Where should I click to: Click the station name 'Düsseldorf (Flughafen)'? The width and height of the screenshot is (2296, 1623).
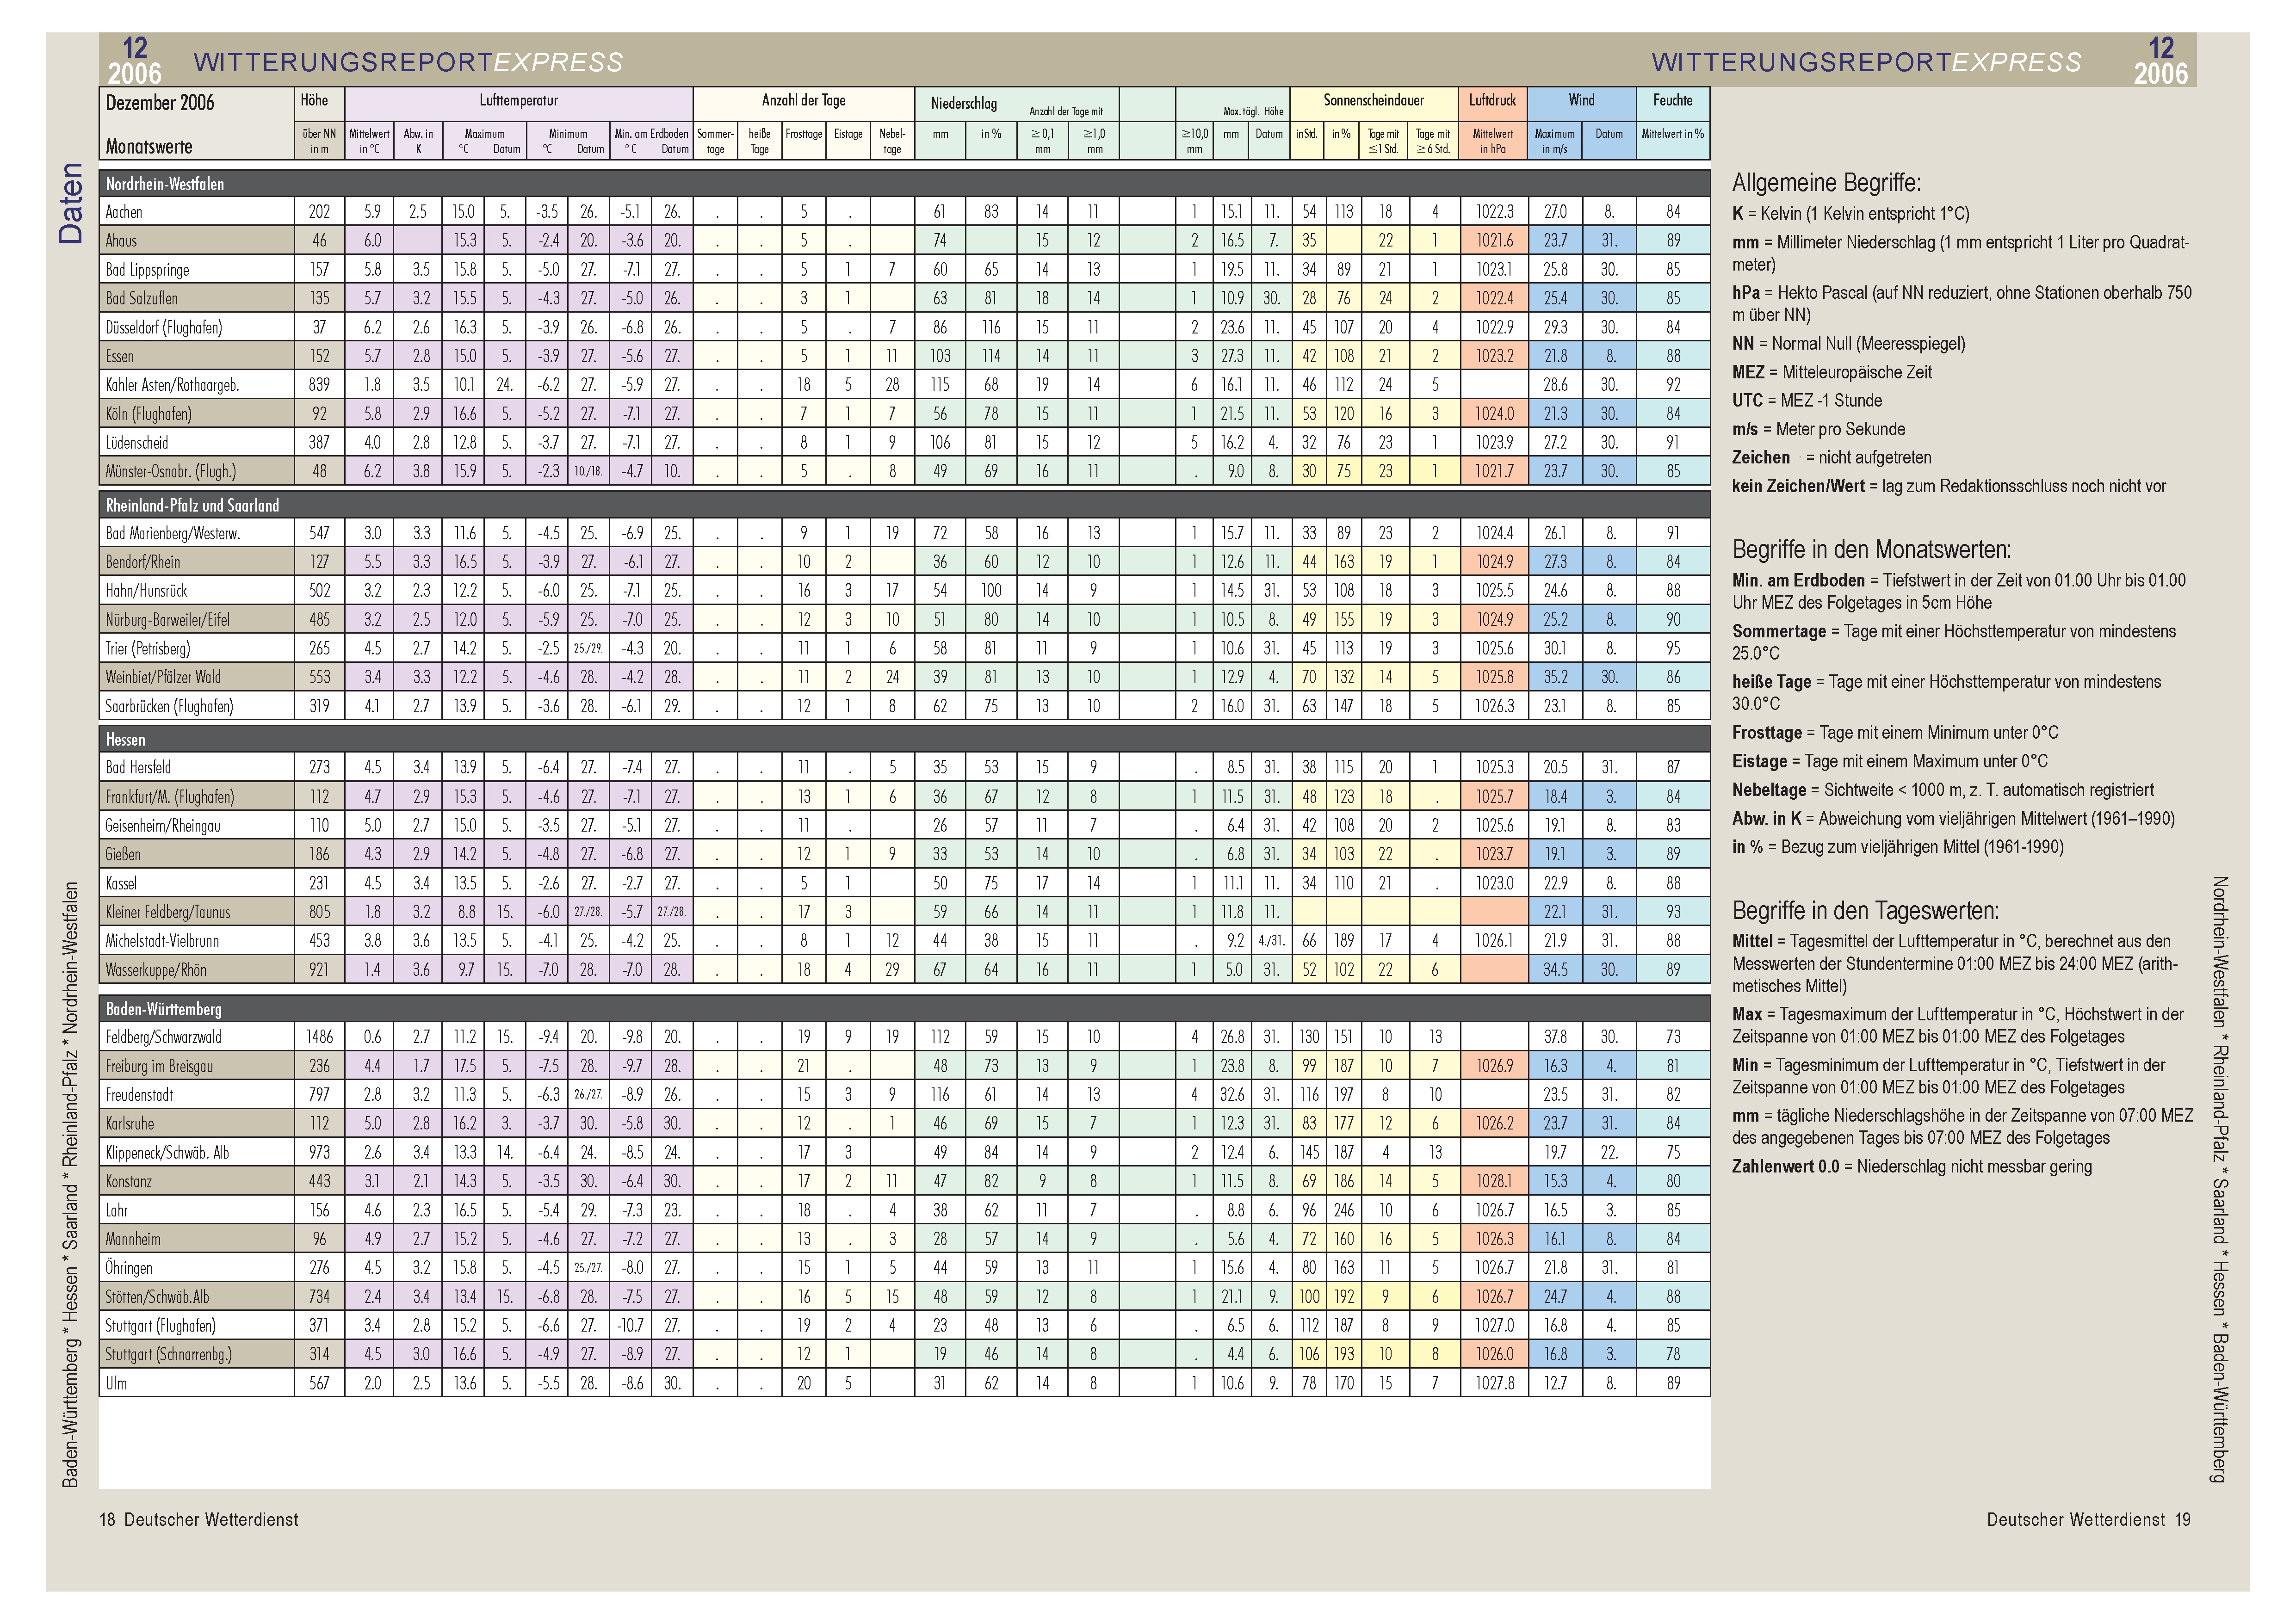[164, 327]
